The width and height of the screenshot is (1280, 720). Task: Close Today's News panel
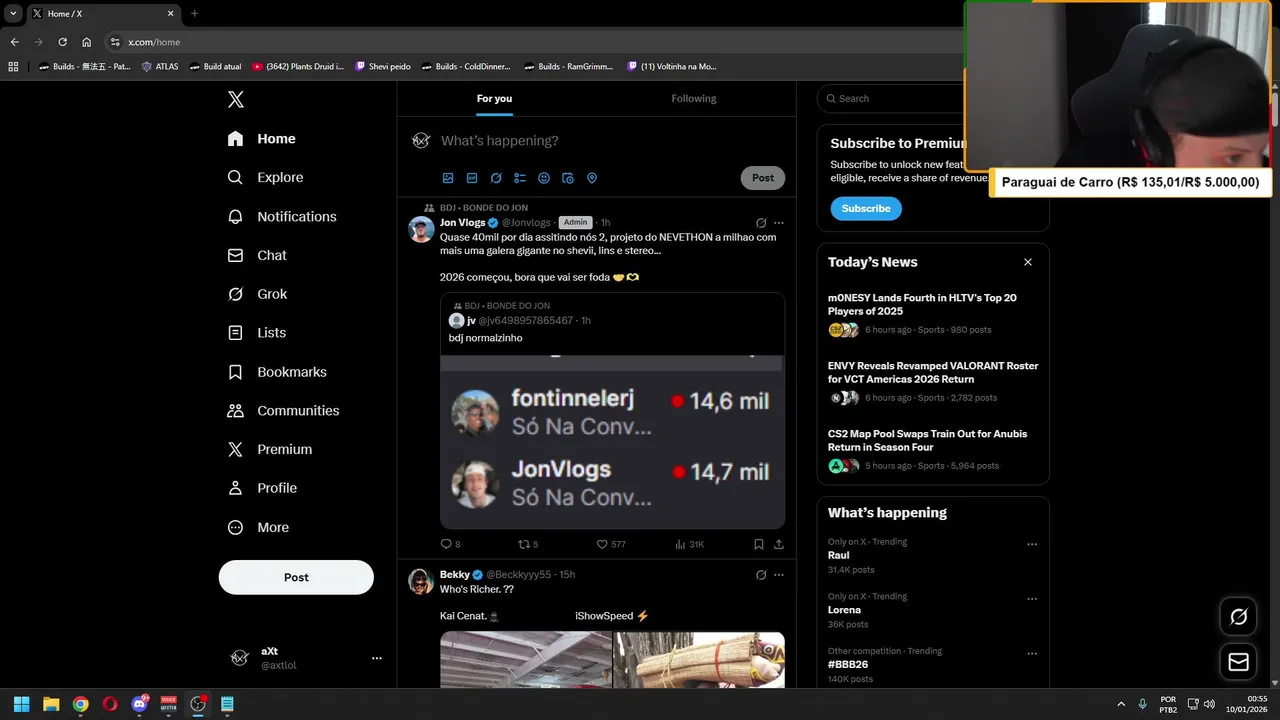click(1028, 262)
